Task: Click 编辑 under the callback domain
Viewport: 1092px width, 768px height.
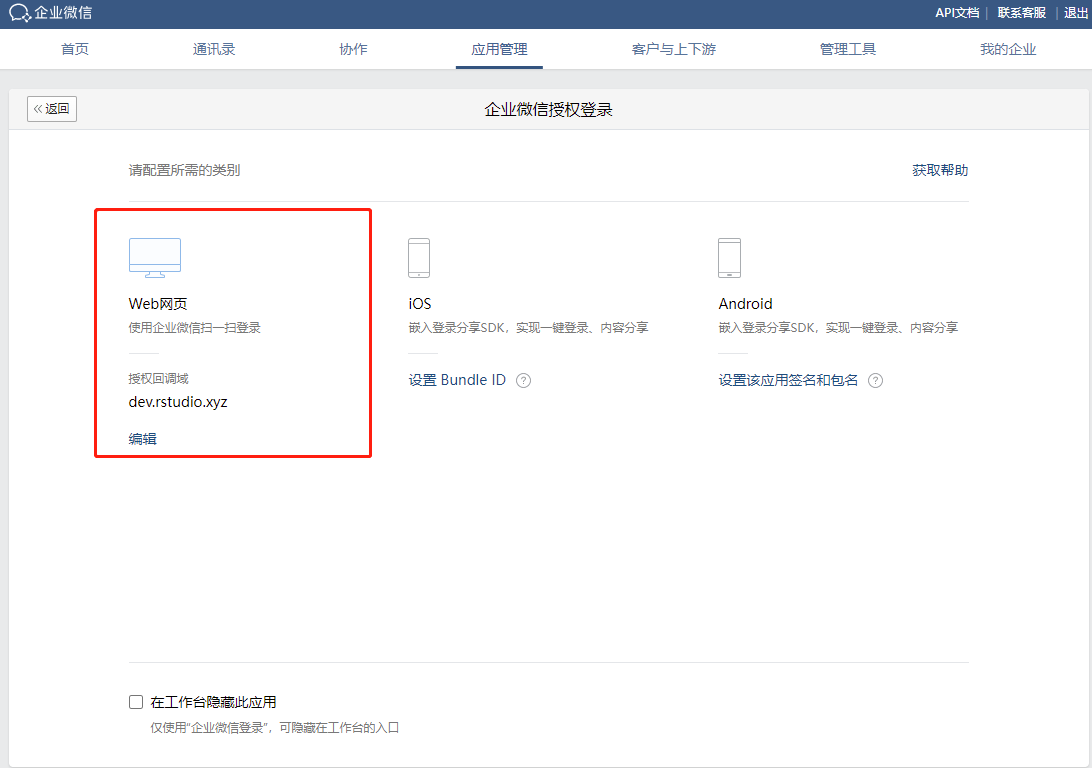Action: [x=143, y=439]
